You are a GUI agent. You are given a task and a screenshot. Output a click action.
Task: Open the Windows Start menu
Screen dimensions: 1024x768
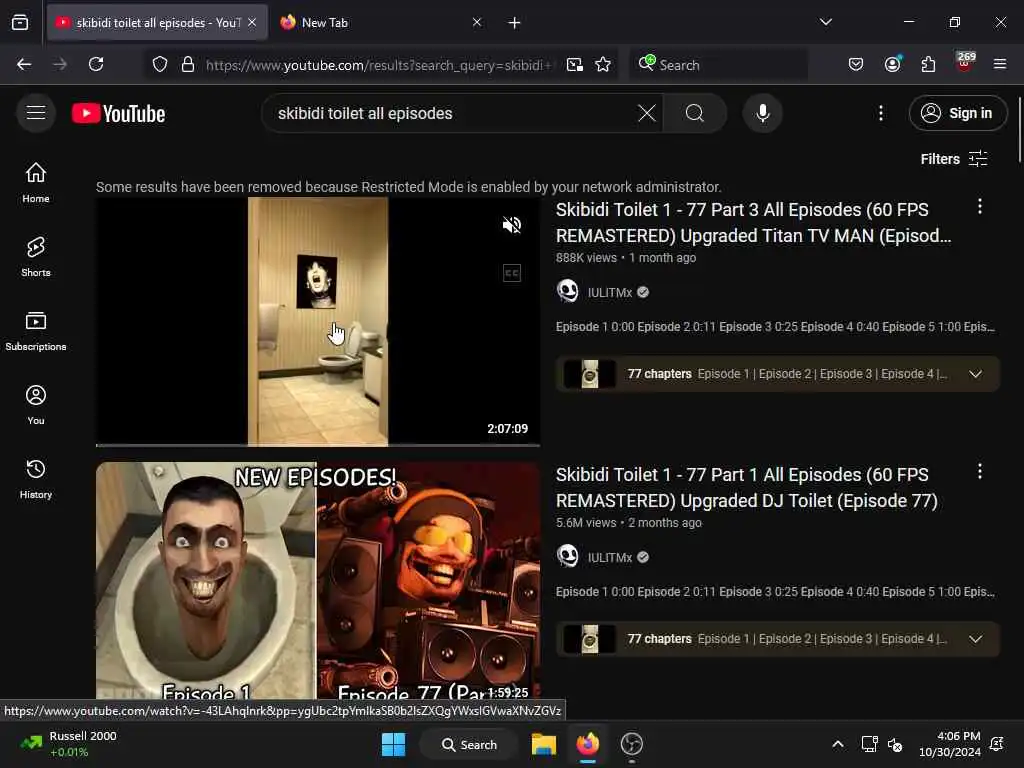393,744
